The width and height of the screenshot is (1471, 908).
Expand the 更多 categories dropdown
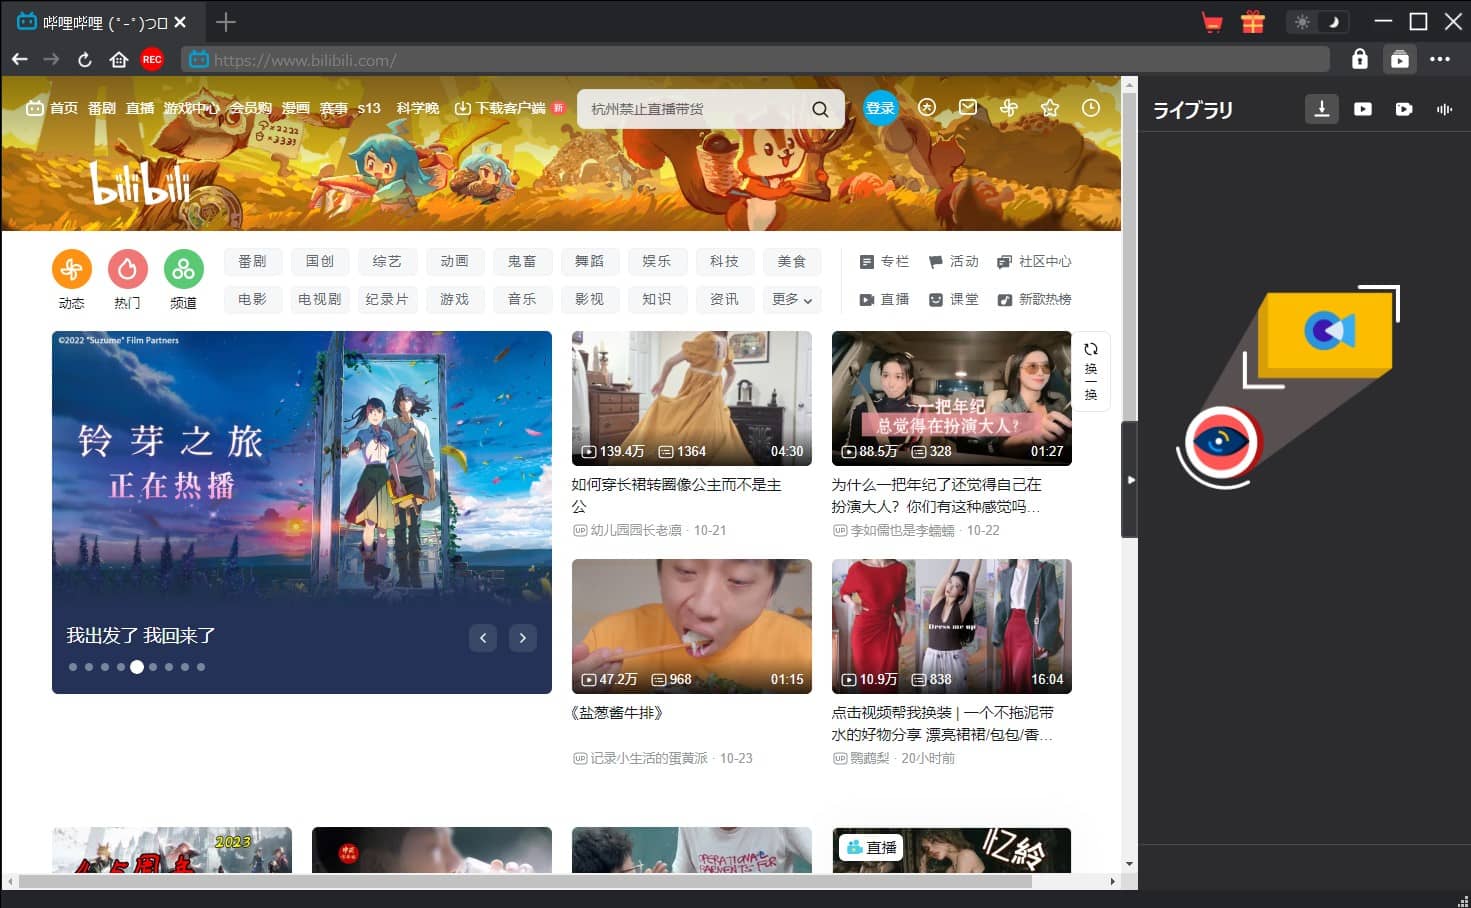point(792,299)
